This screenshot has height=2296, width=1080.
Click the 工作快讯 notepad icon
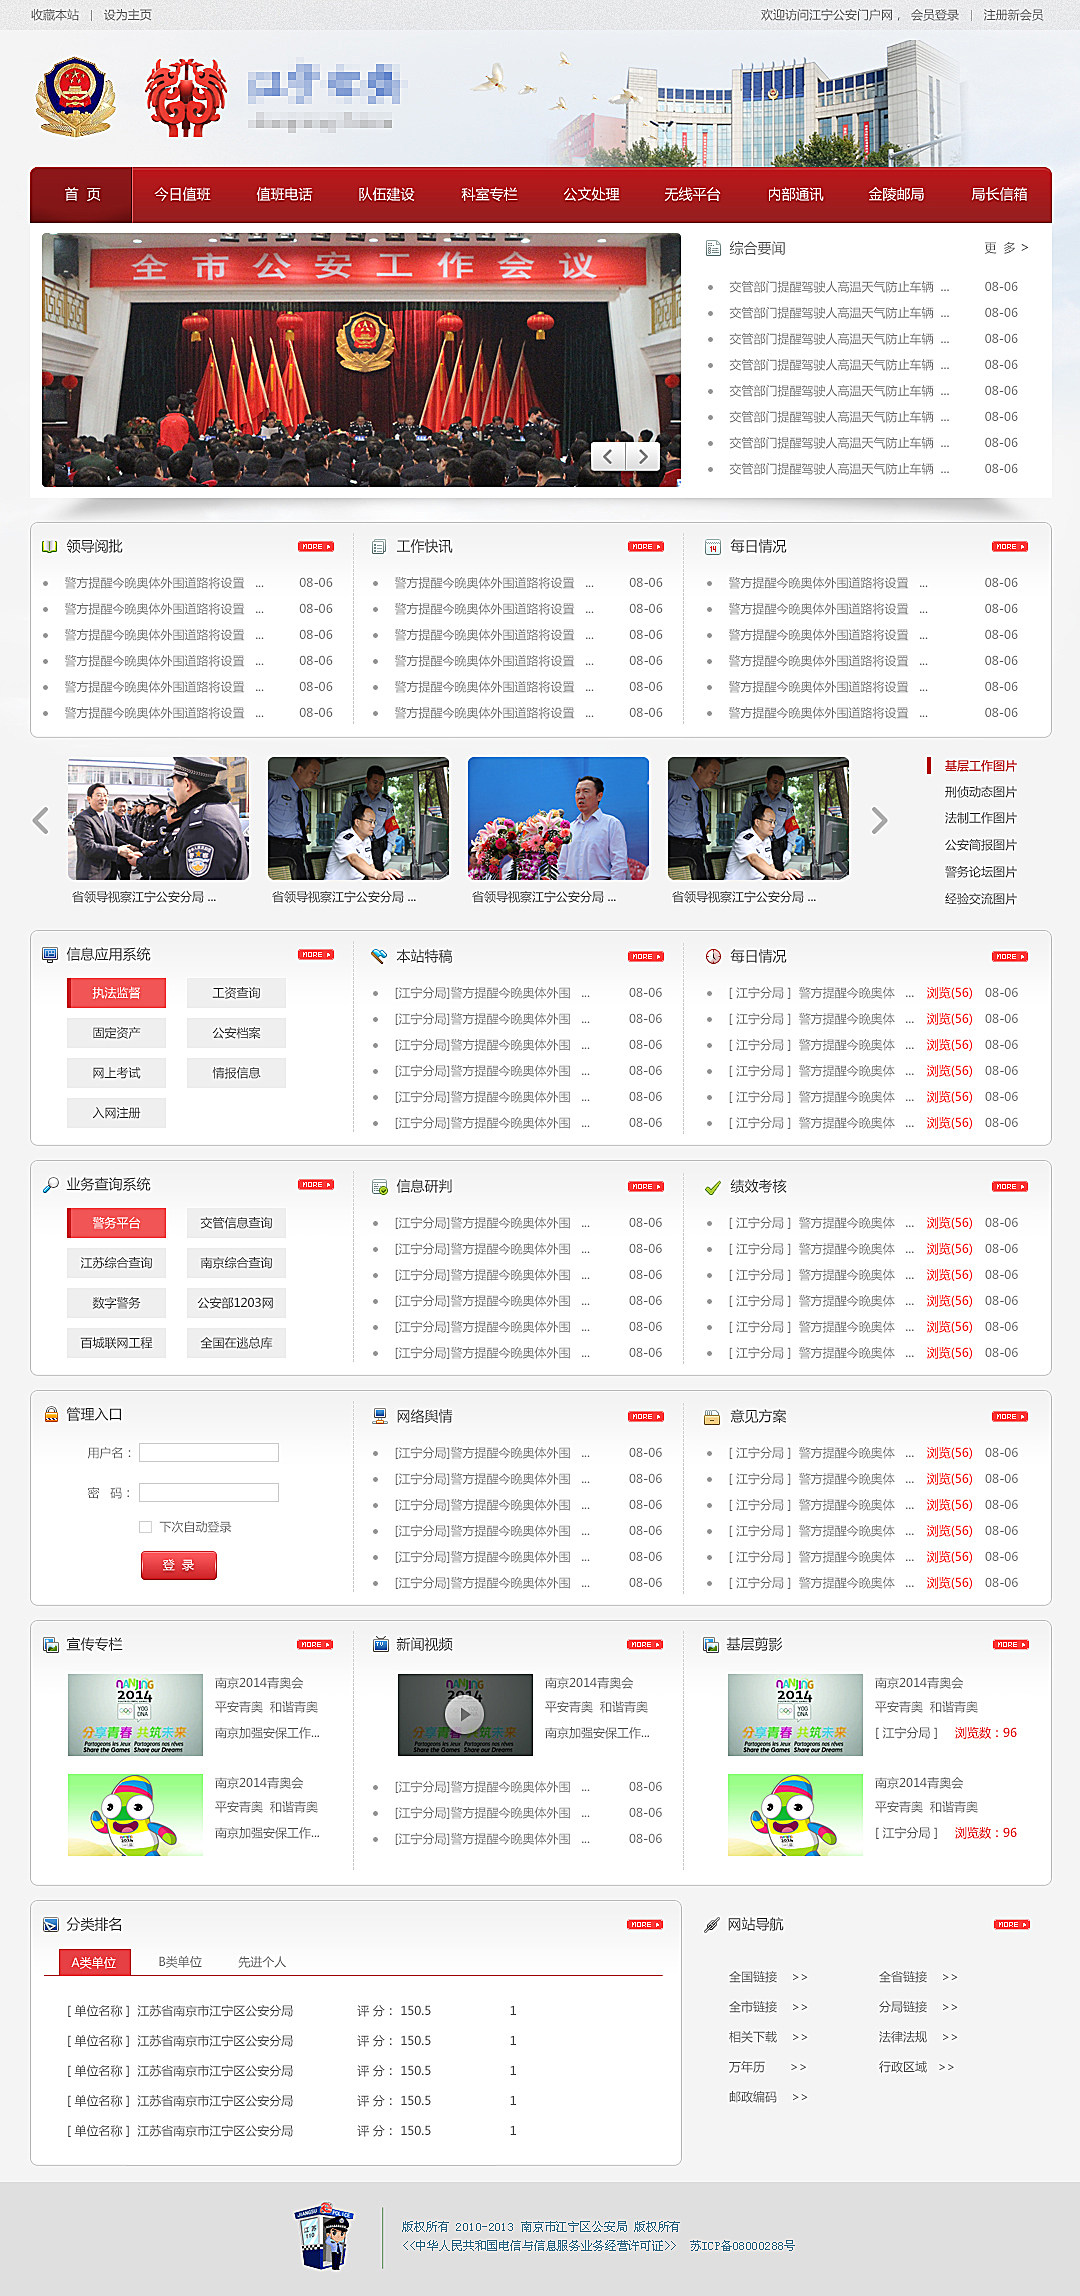click(379, 547)
